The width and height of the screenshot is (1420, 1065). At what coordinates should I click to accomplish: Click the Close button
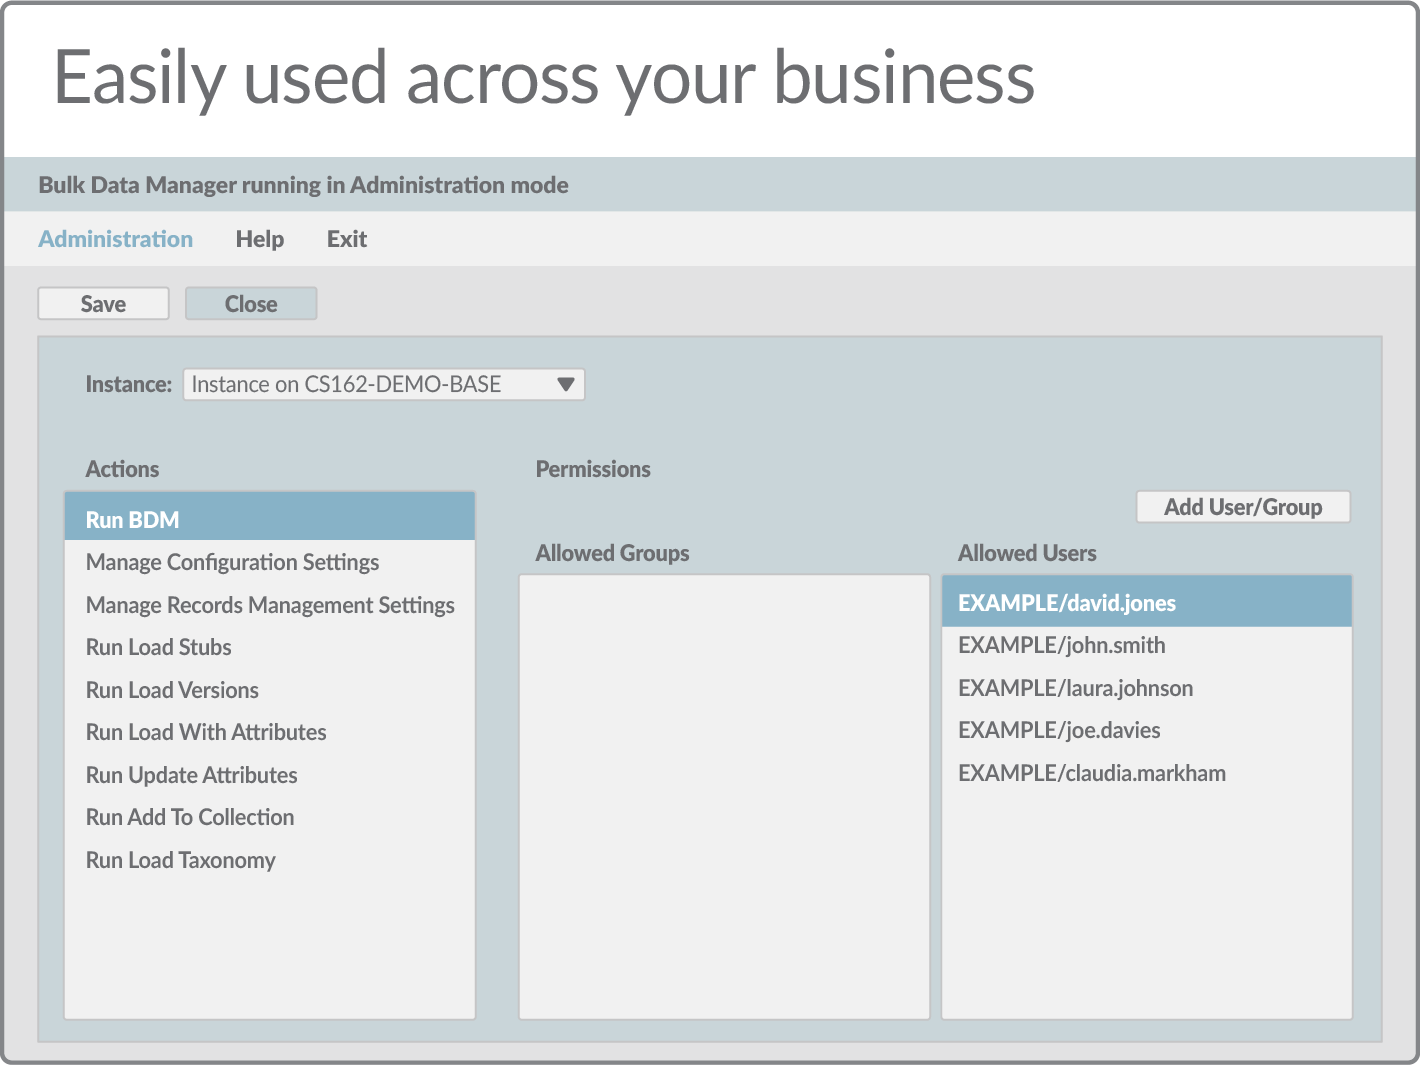point(250,303)
